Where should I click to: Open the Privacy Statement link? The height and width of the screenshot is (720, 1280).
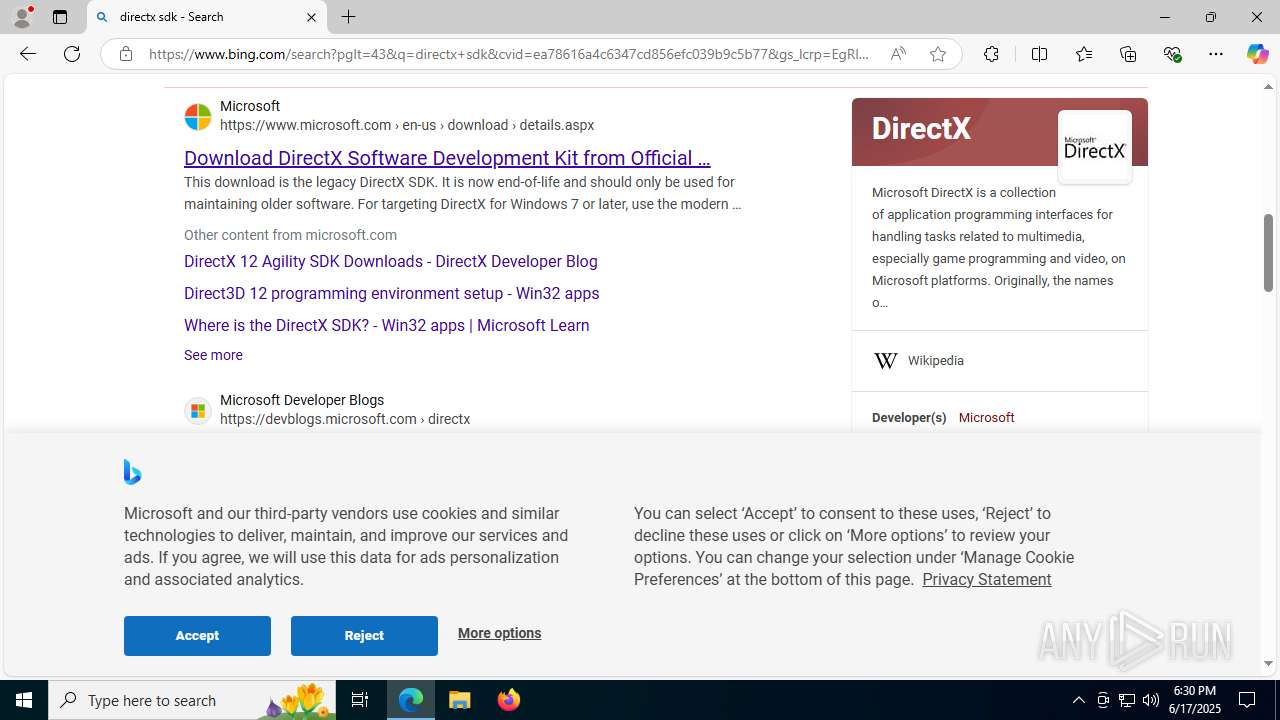986,579
